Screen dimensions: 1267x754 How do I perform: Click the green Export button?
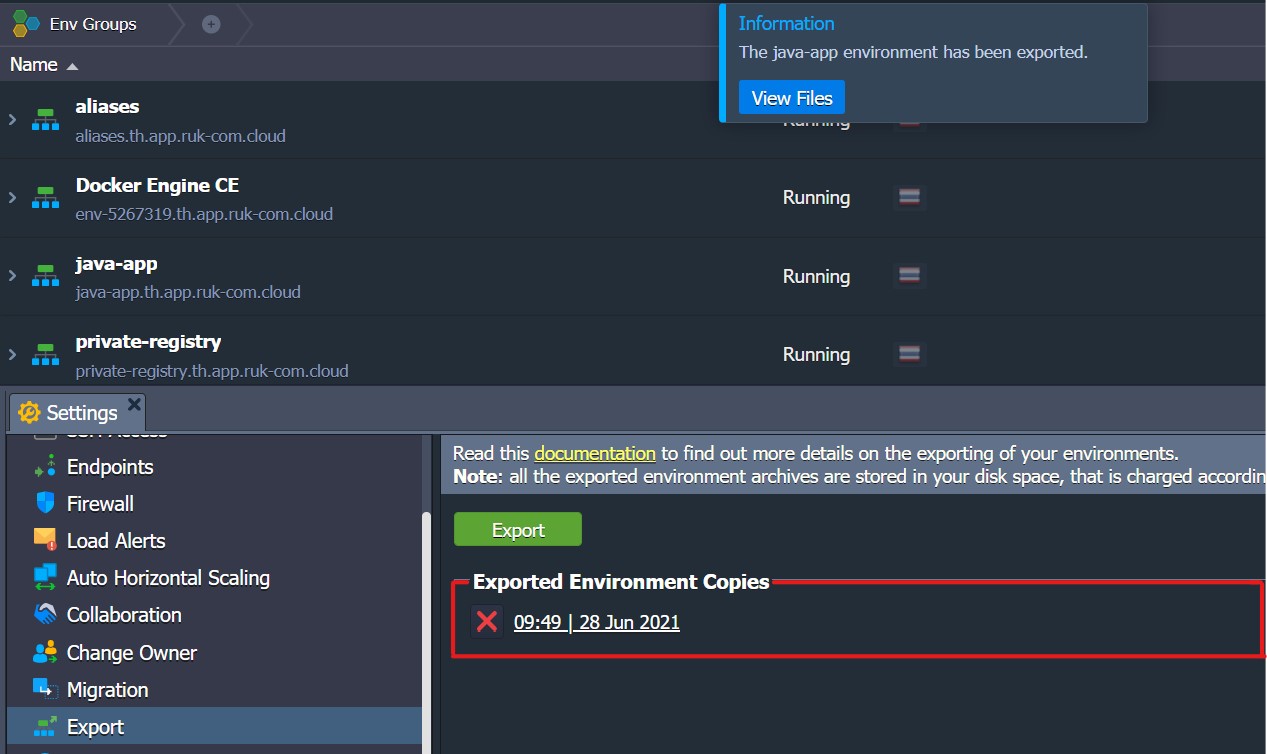(x=518, y=530)
